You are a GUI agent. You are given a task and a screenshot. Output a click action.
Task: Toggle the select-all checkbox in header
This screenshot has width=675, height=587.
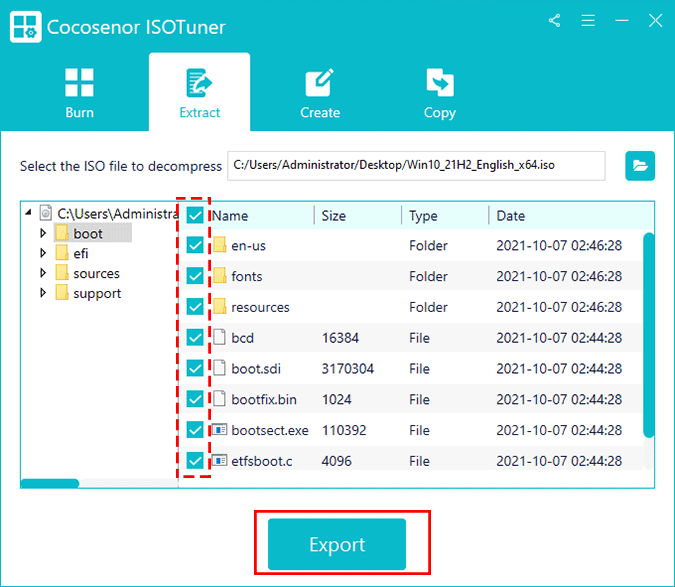(195, 215)
